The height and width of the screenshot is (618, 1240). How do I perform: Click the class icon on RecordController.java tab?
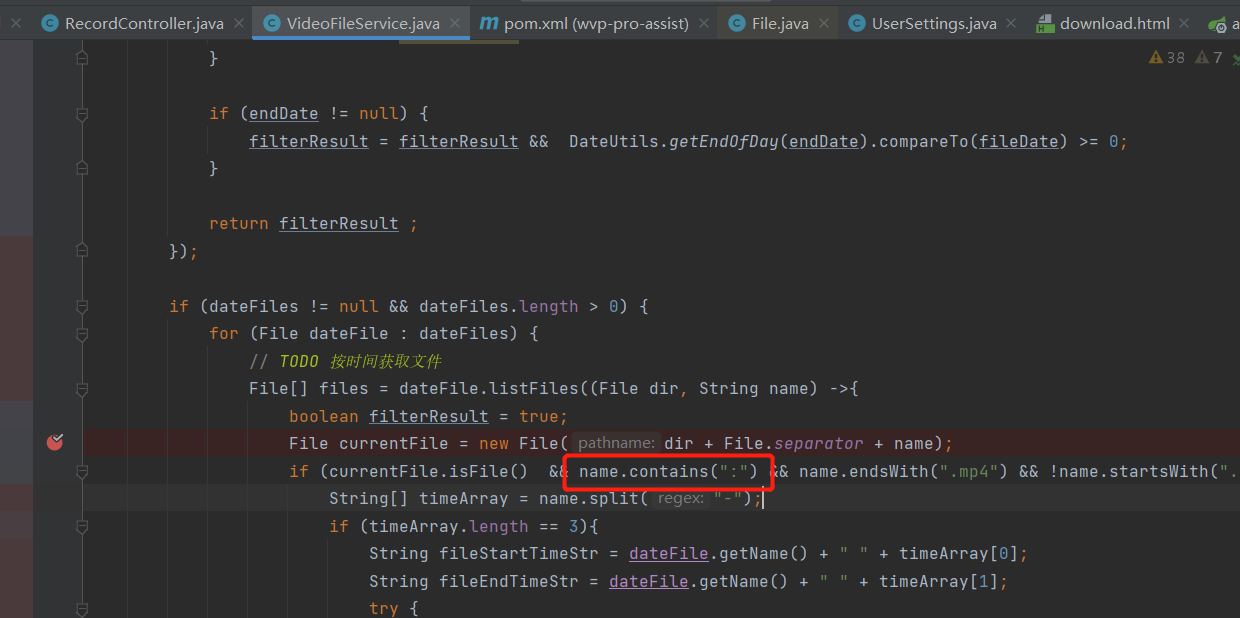(x=49, y=22)
